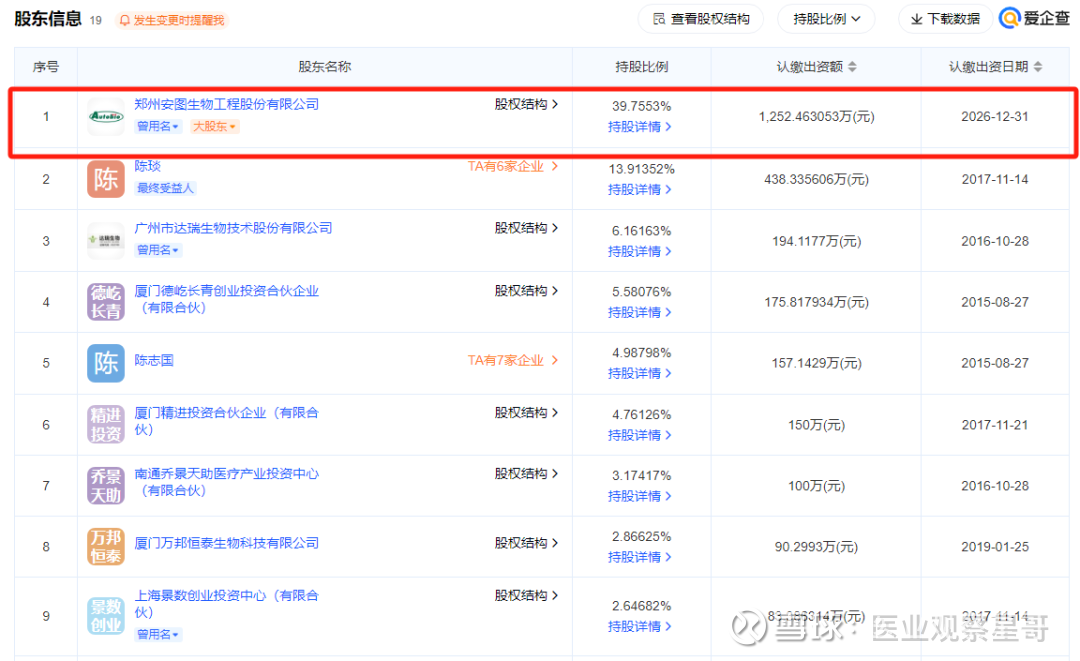Select date 2026-12-31 cell
The width and height of the screenshot is (1080, 661).
[995, 116]
